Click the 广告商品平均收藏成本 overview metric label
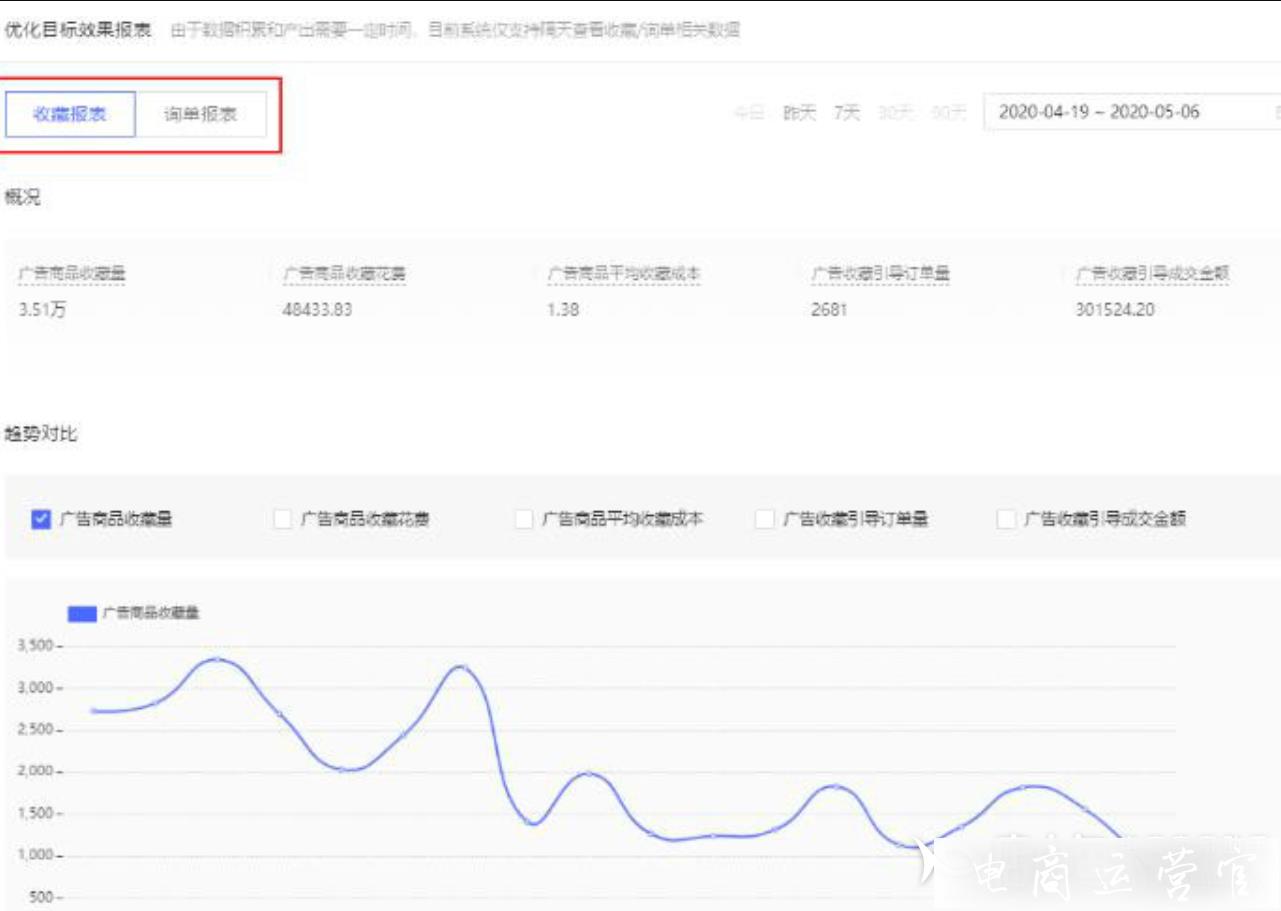The height and width of the screenshot is (911, 1281). pyautogui.click(x=624, y=273)
